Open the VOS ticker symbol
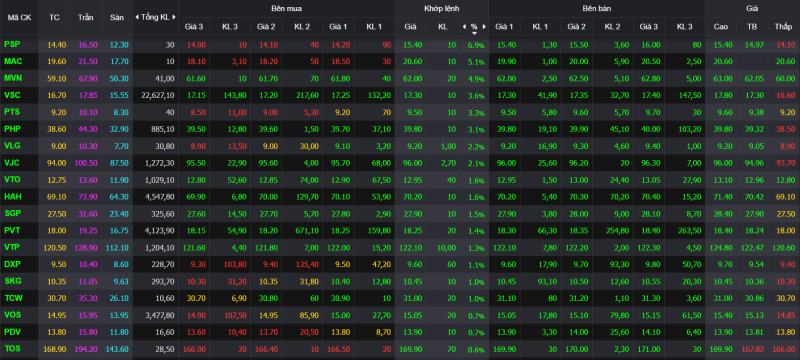800x360 pixels. 12,314
